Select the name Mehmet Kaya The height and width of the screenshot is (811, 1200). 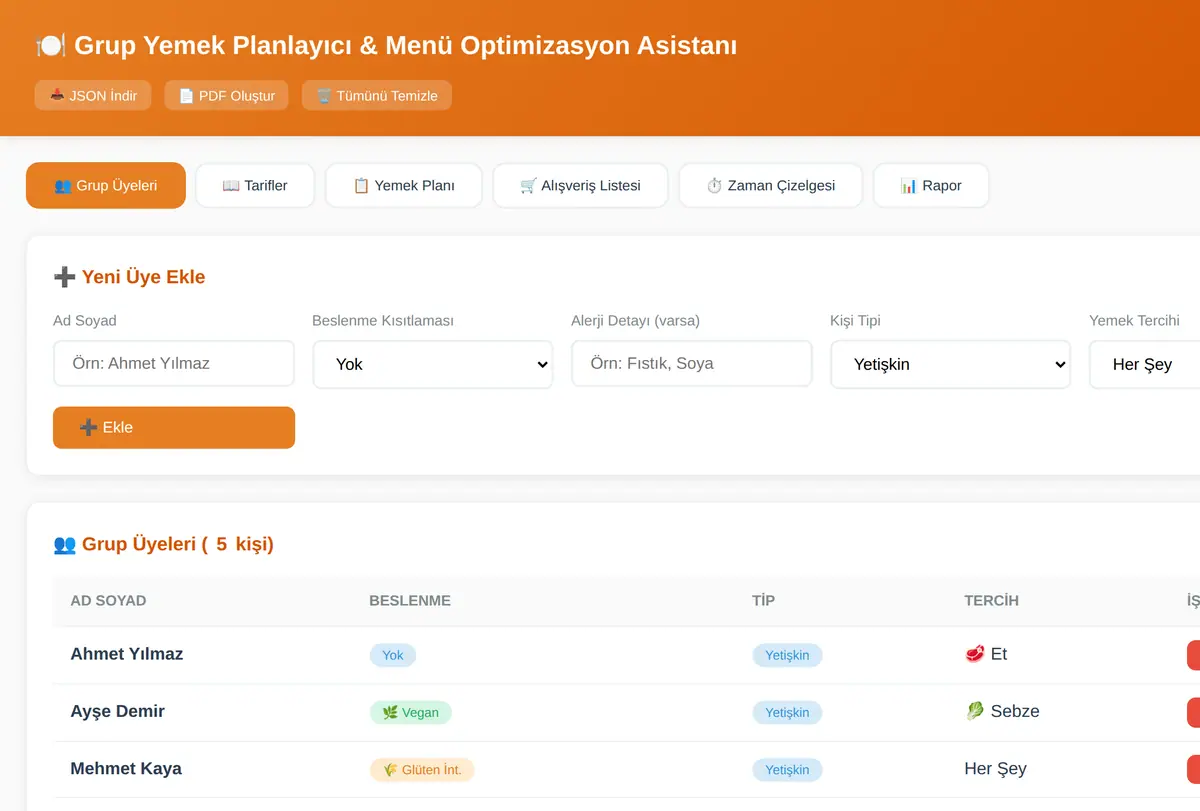pos(126,769)
